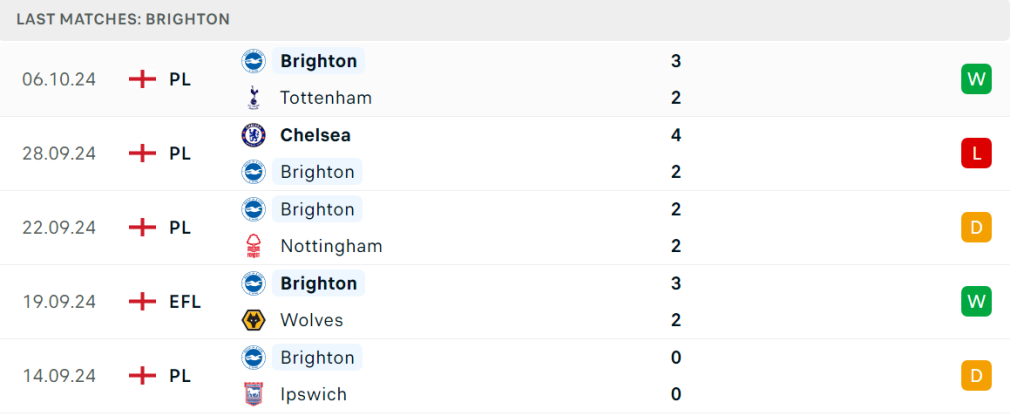Click Brighton crest in the Tottenham match

pyautogui.click(x=253, y=61)
